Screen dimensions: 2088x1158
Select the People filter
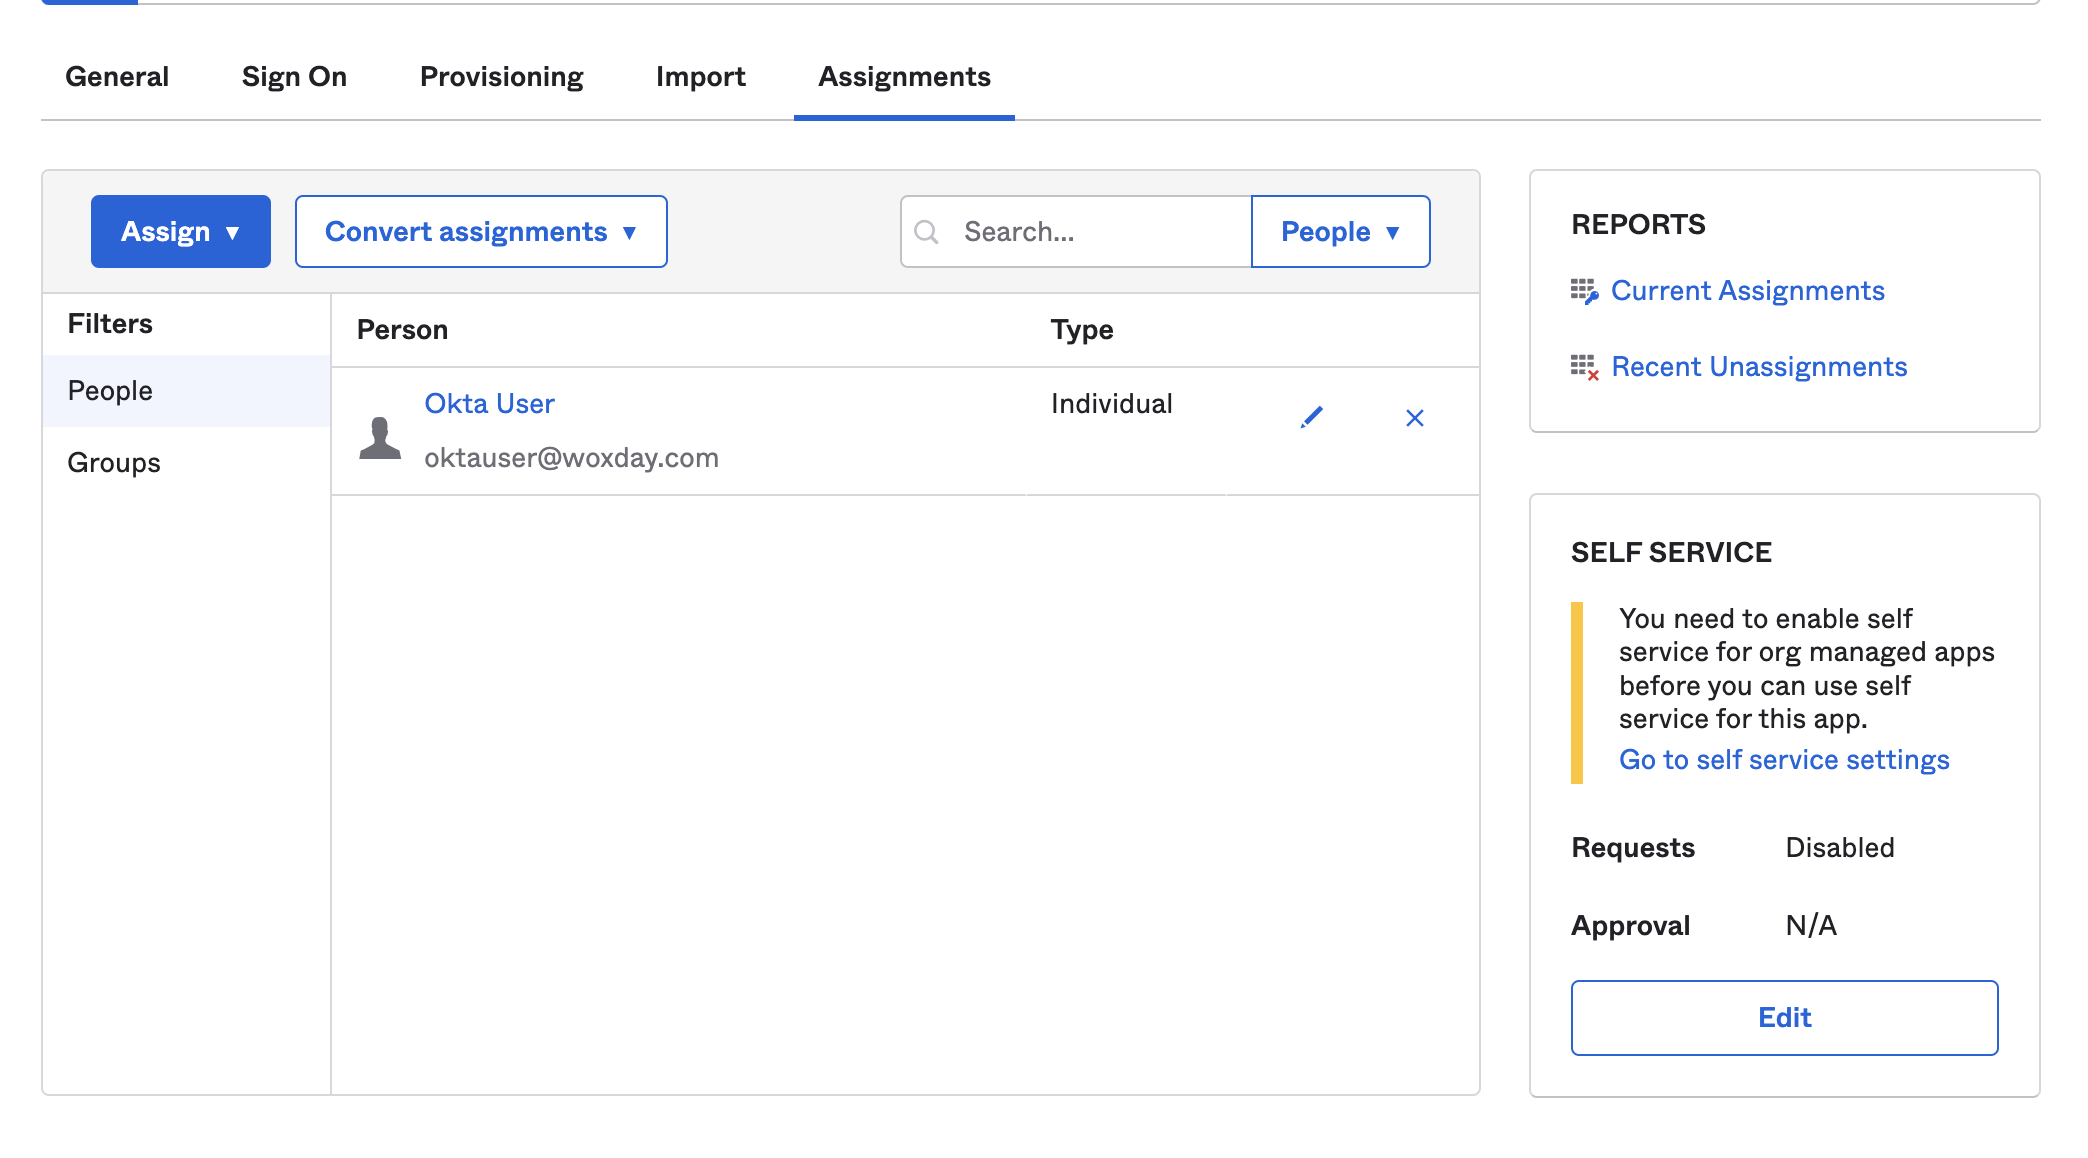click(x=186, y=391)
